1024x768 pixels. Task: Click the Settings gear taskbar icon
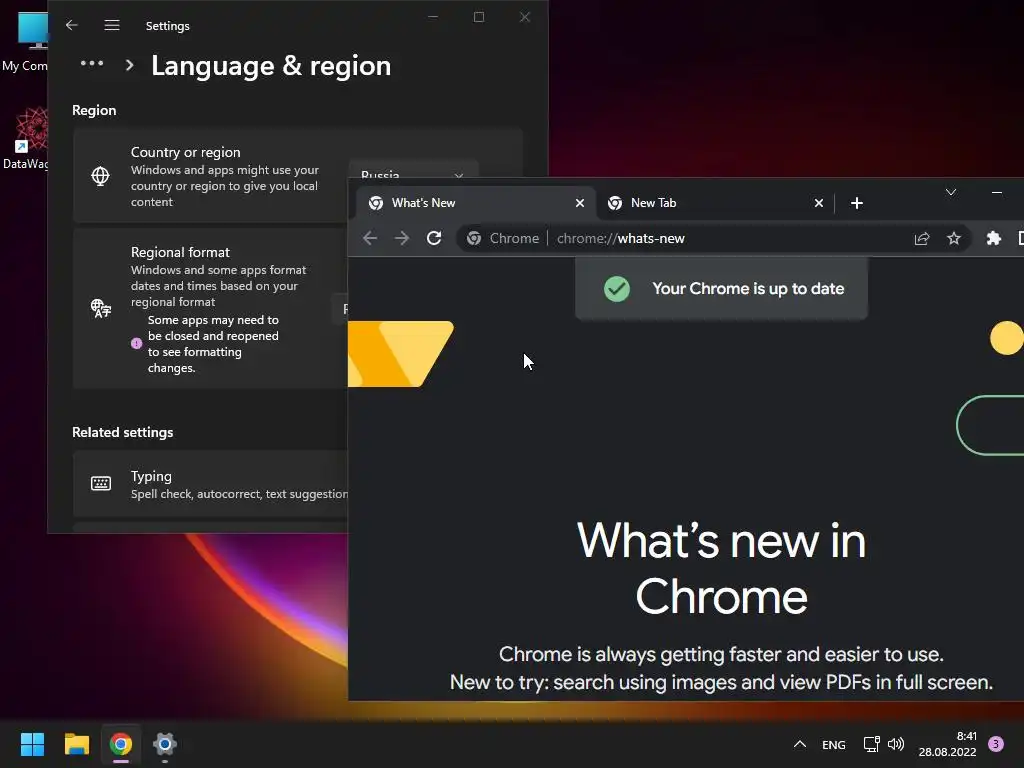point(165,744)
